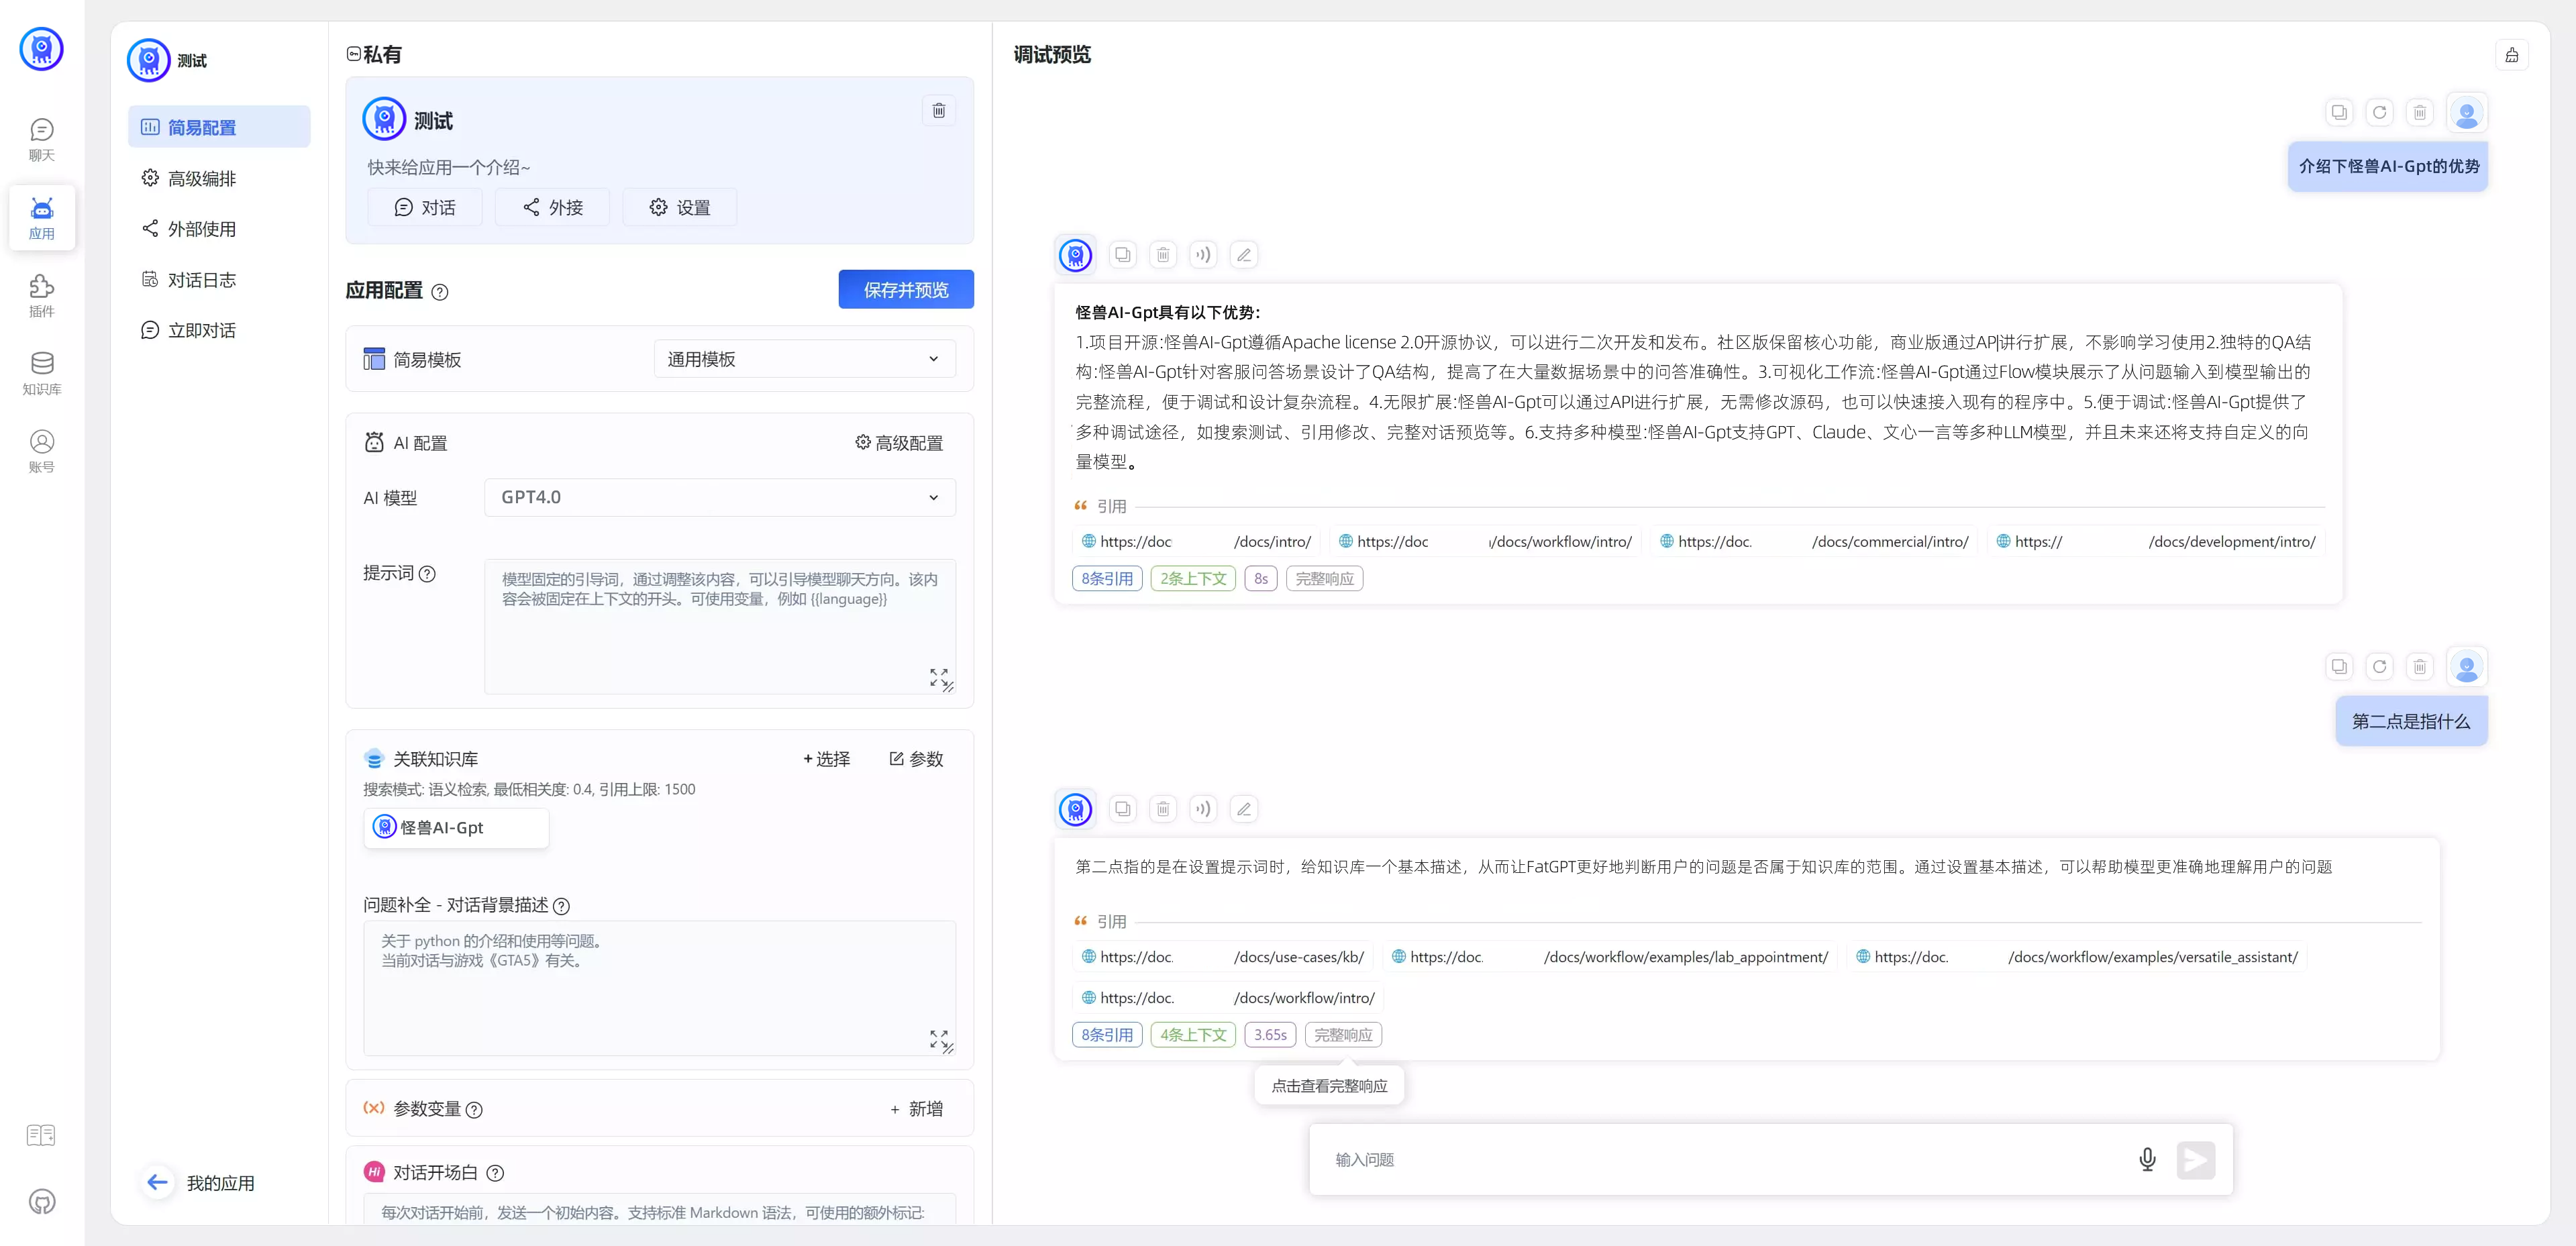Copy the first user message 介绍下怪兽AI-Gpt的优势
The height and width of the screenshot is (1246, 2576).
click(2339, 112)
